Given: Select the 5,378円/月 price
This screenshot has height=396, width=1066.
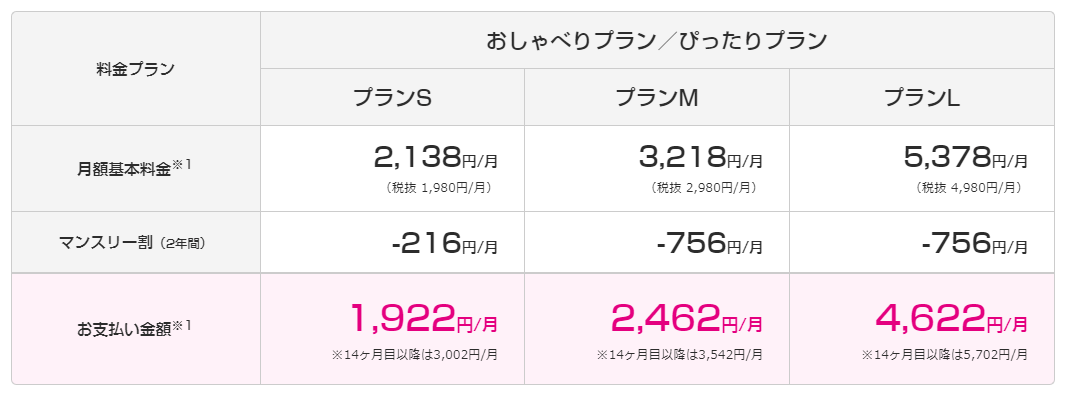Looking at the screenshot, I should (x=966, y=159).
